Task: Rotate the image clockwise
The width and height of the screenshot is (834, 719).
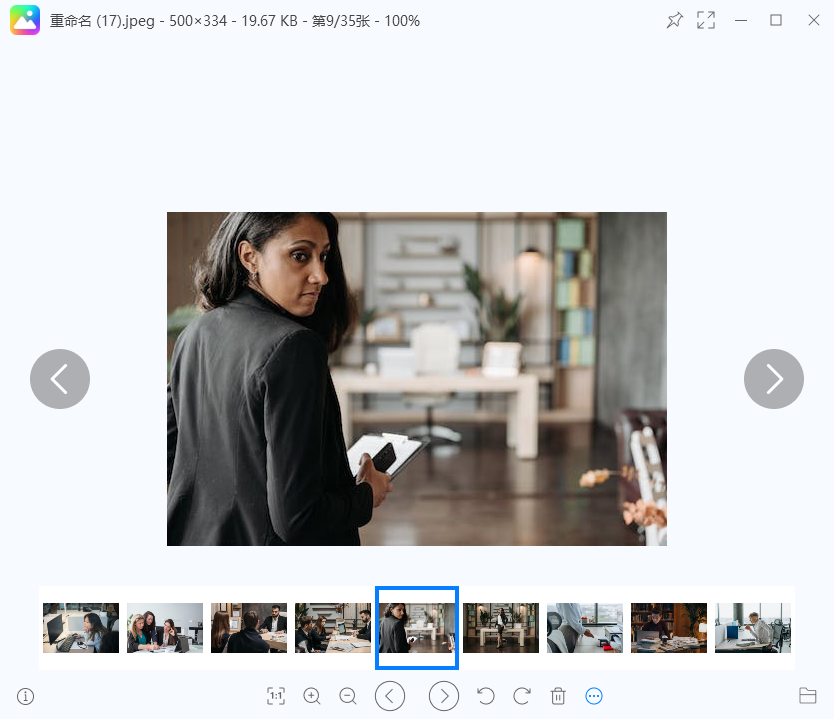Action: 522,696
